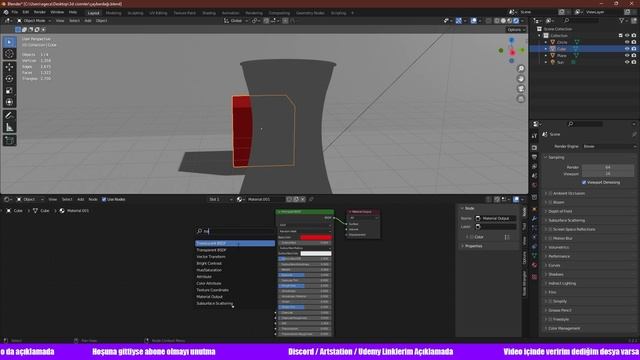
Task: Click the outliner filter funnel icon
Action: (x=622, y=20)
